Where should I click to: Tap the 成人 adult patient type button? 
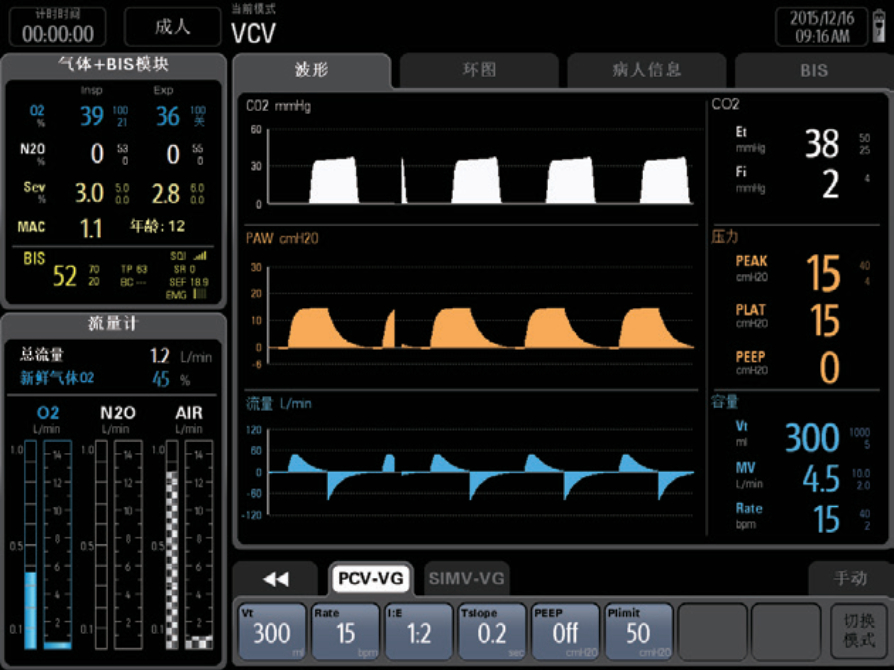(x=172, y=27)
